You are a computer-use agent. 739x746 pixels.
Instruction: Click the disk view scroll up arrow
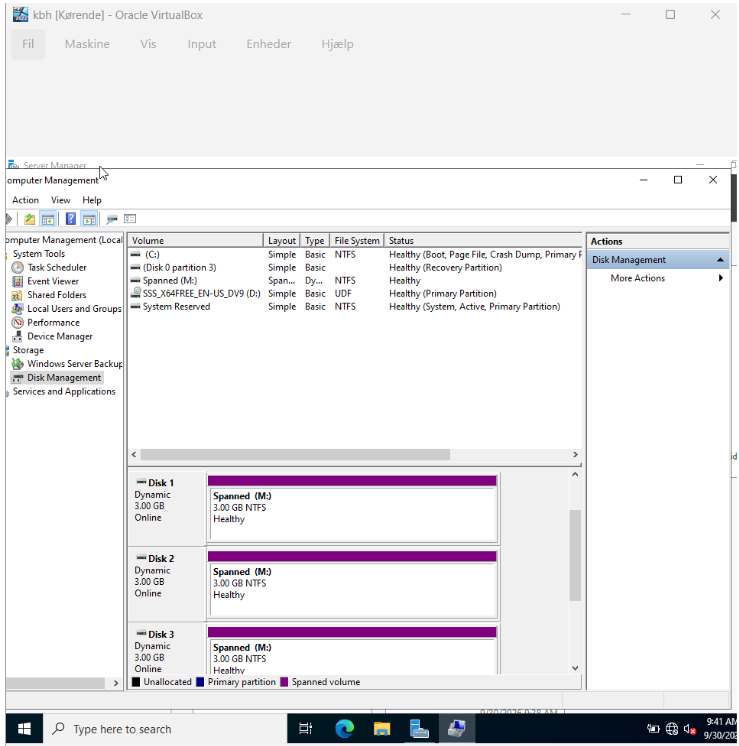(575, 474)
